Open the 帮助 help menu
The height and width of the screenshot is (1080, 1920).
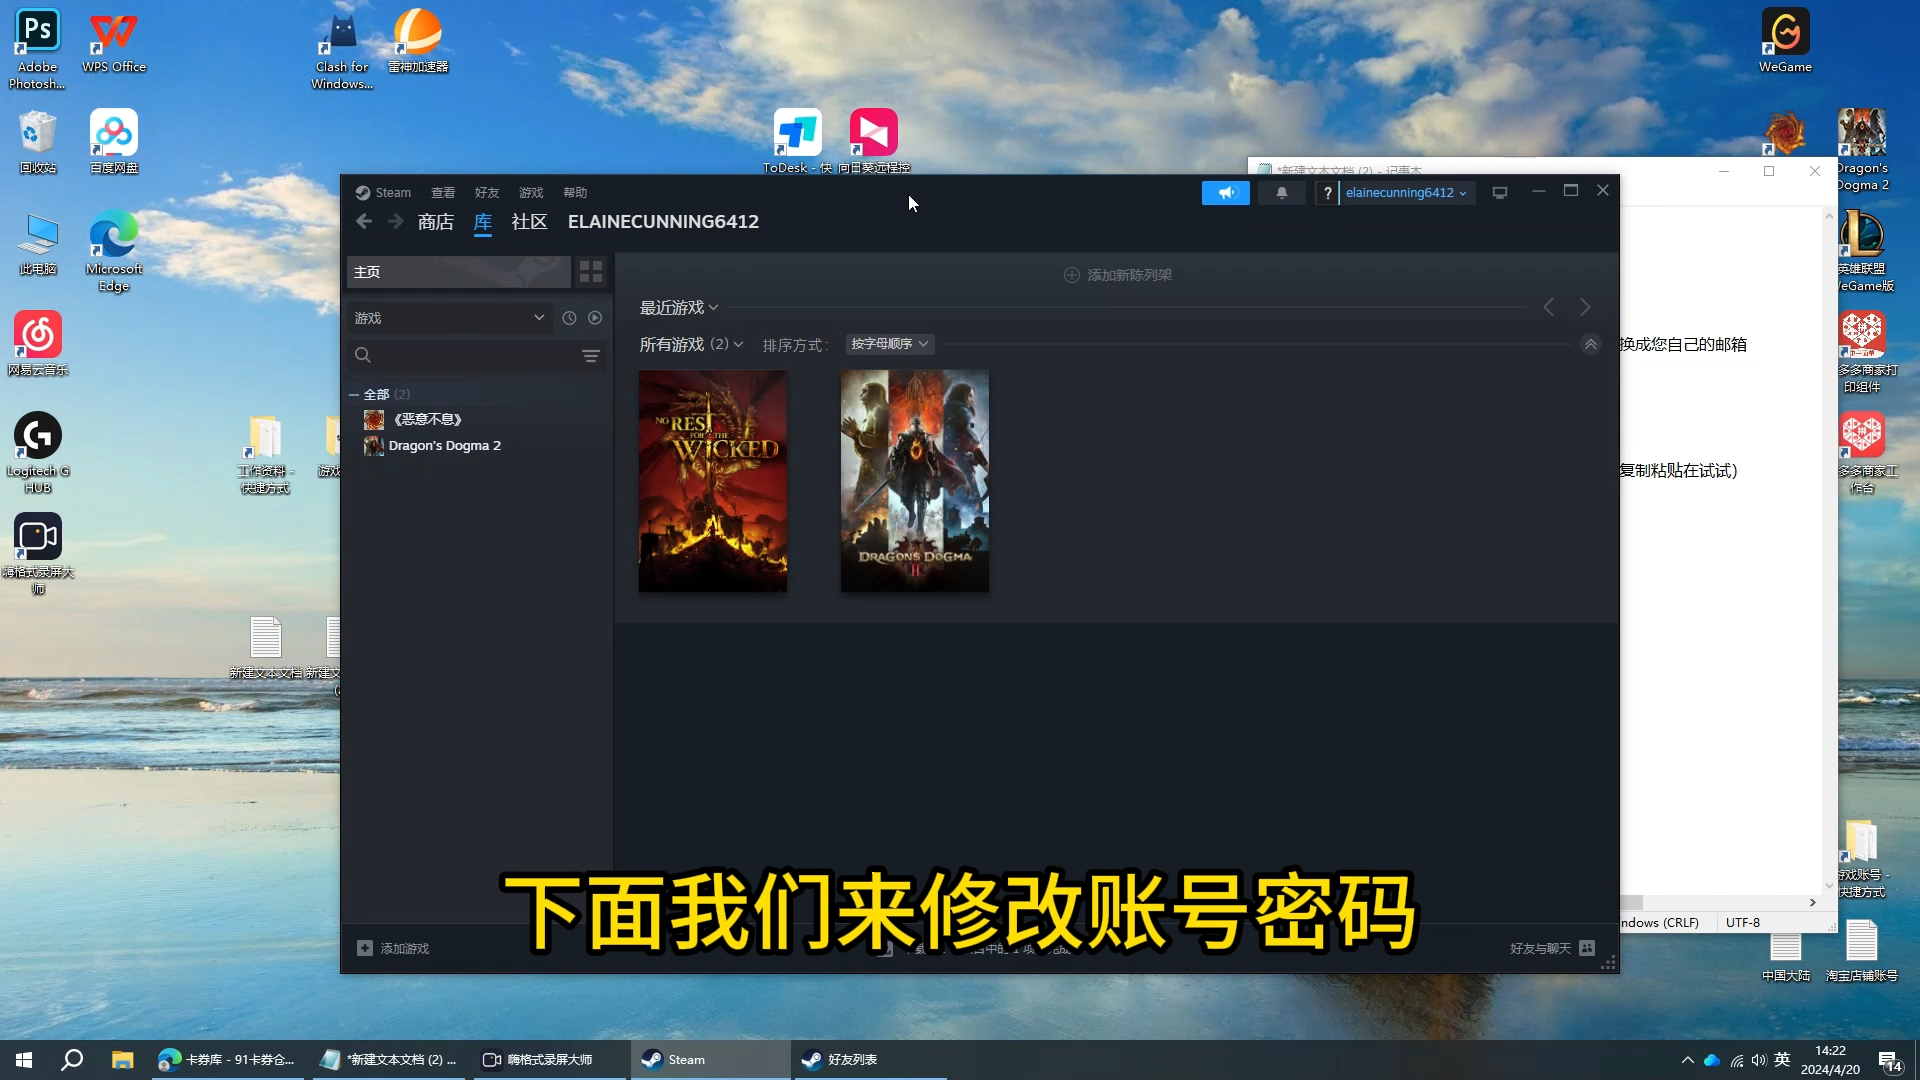[x=575, y=193]
